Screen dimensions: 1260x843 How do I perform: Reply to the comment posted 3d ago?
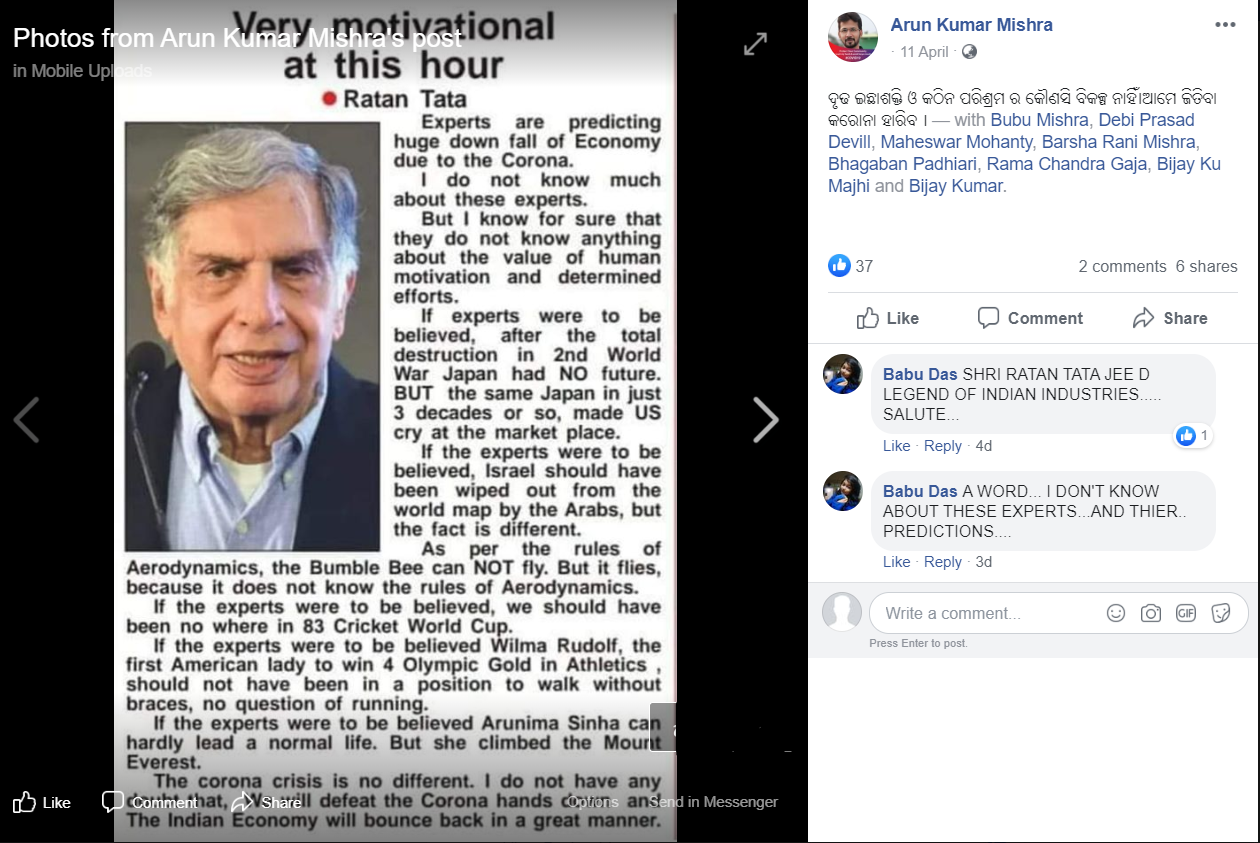coord(943,562)
